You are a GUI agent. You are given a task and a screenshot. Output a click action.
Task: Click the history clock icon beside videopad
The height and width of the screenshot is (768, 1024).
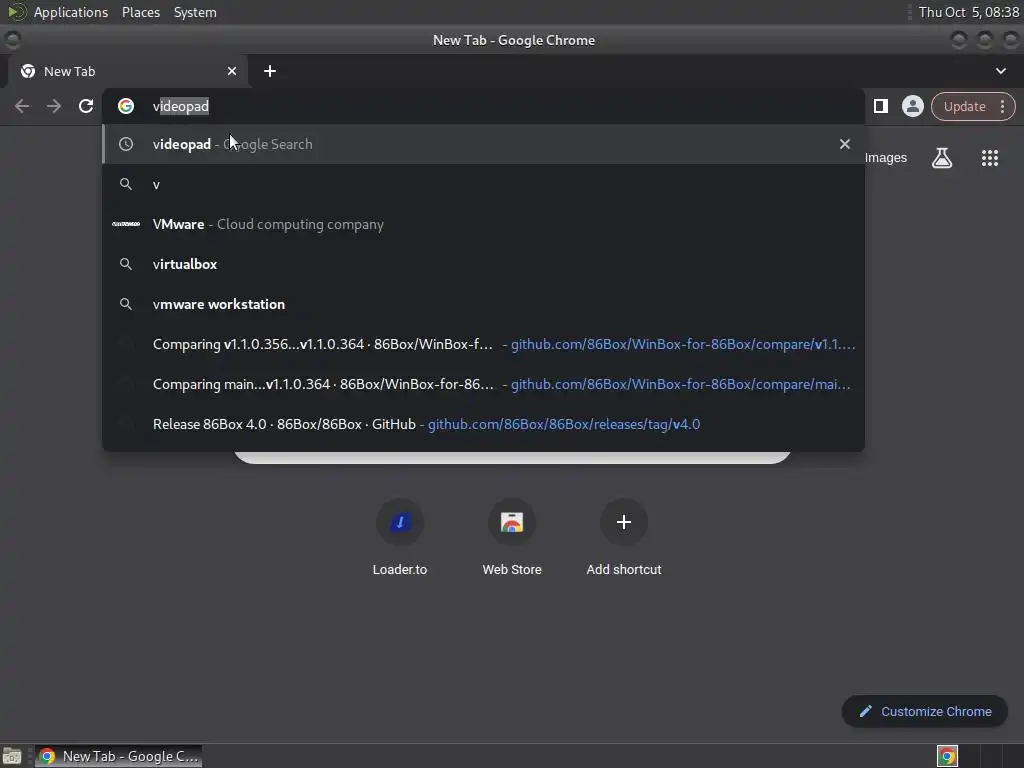[126, 144]
